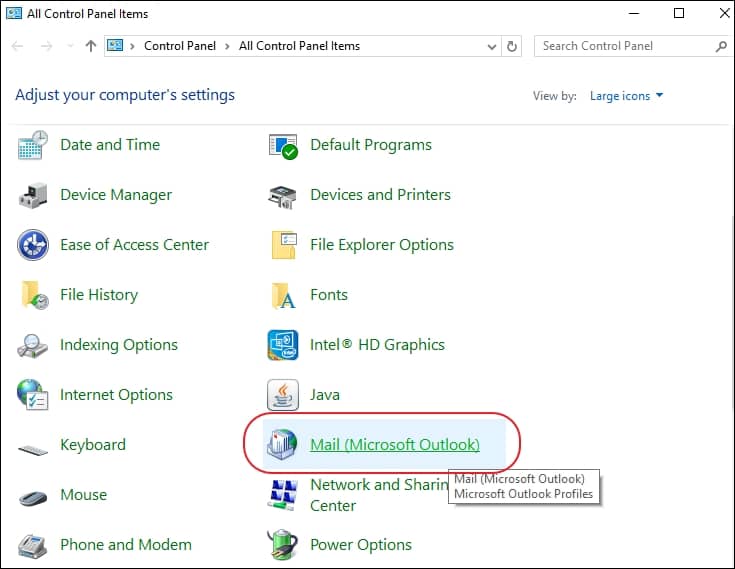Click the Mail (Microsoft Outlook) link
Screen dimensions: 735x569
click(x=395, y=445)
